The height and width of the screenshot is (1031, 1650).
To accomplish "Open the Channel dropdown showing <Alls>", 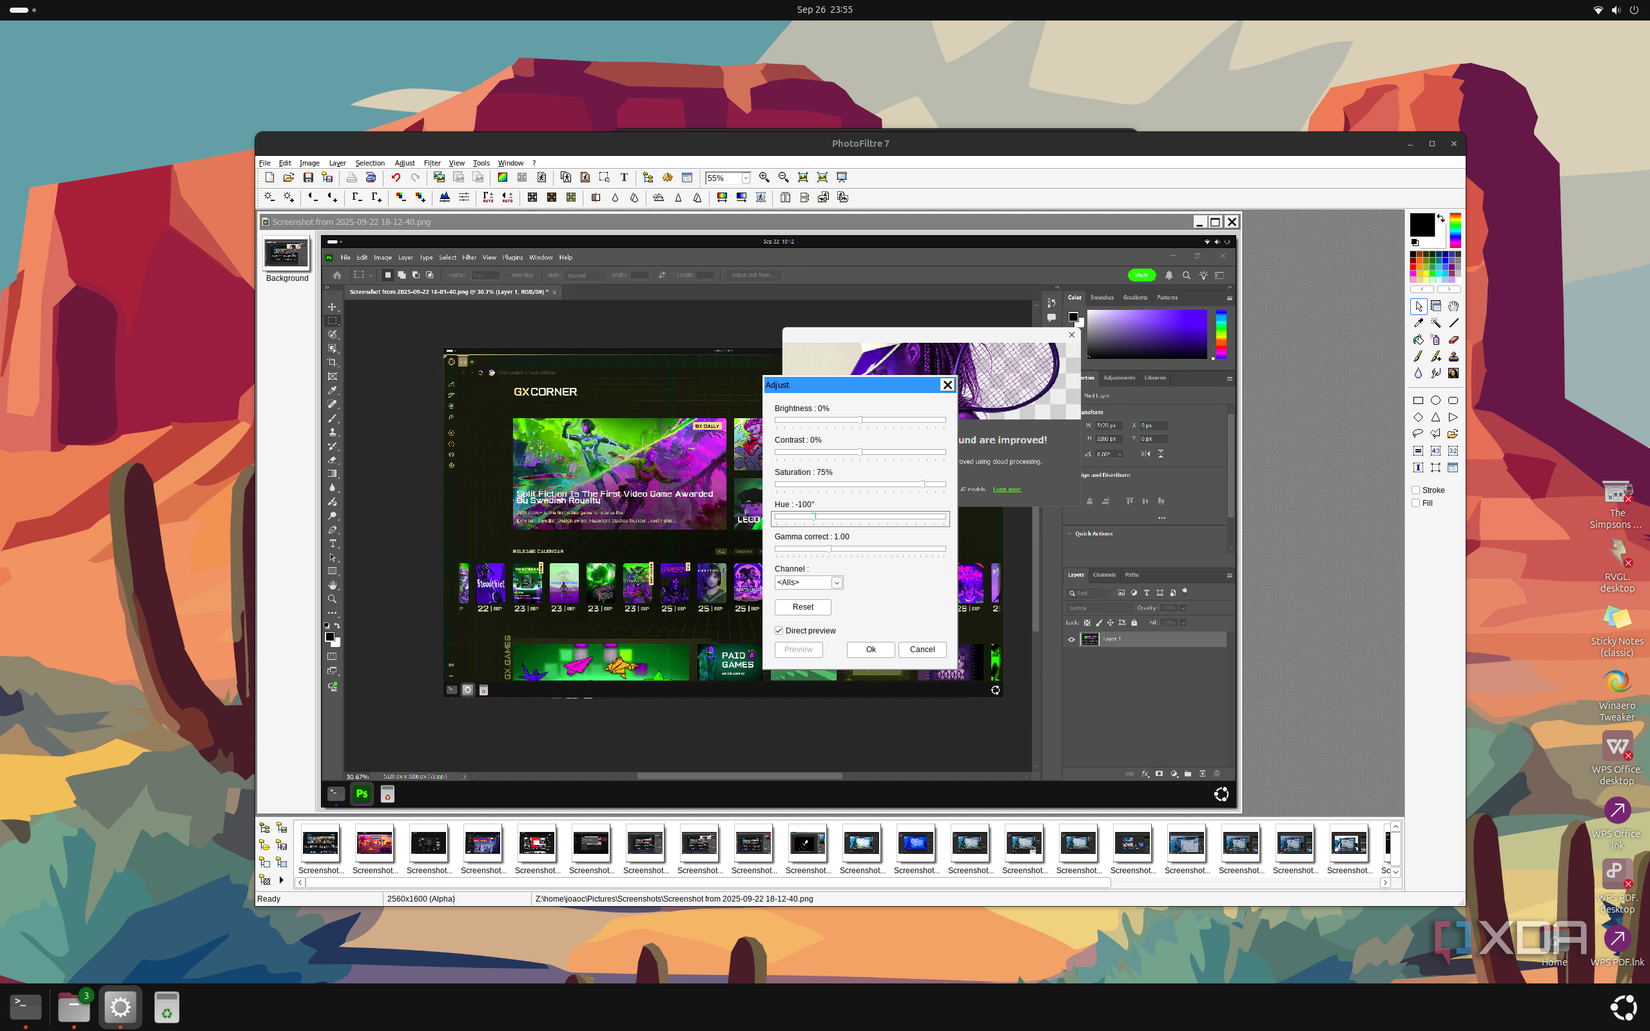I will [x=837, y=582].
